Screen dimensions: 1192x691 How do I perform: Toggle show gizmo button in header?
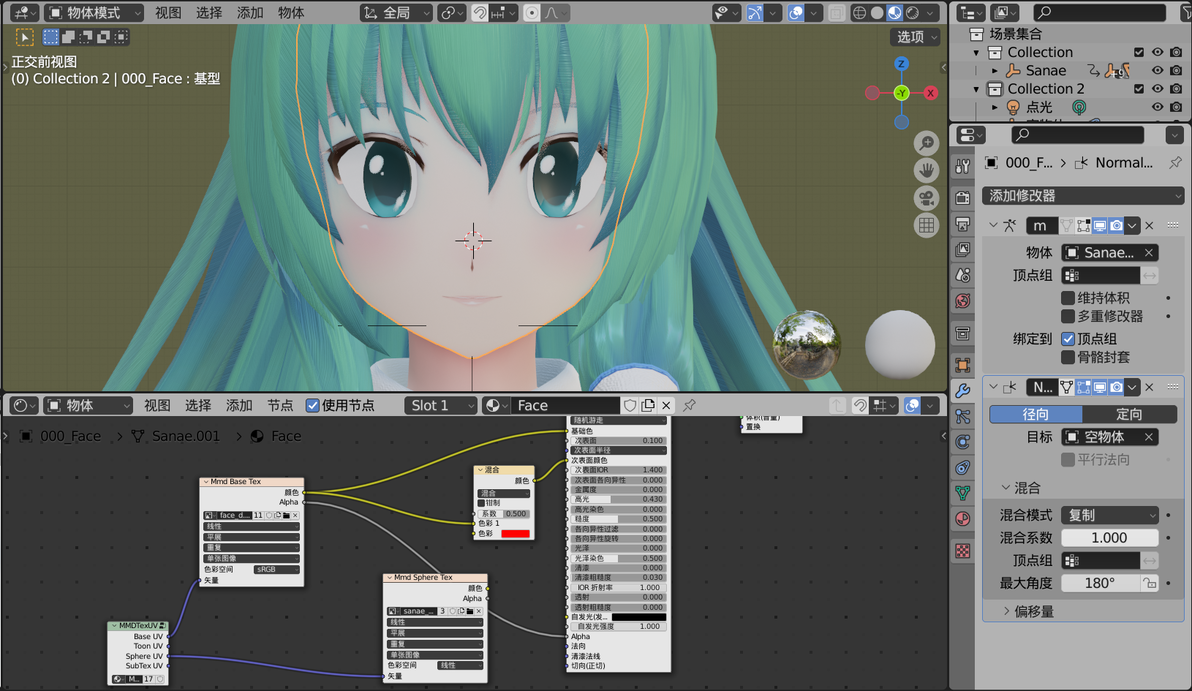pos(754,13)
